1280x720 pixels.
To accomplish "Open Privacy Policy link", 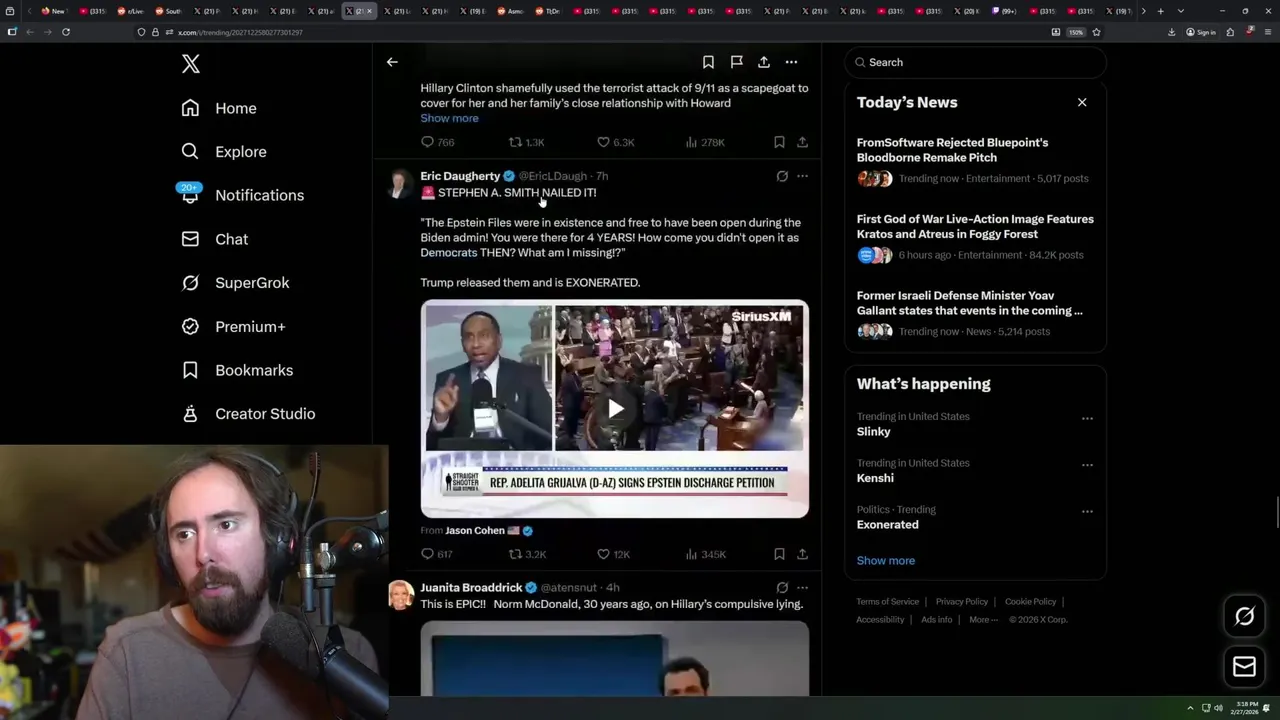I will point(961,602).
